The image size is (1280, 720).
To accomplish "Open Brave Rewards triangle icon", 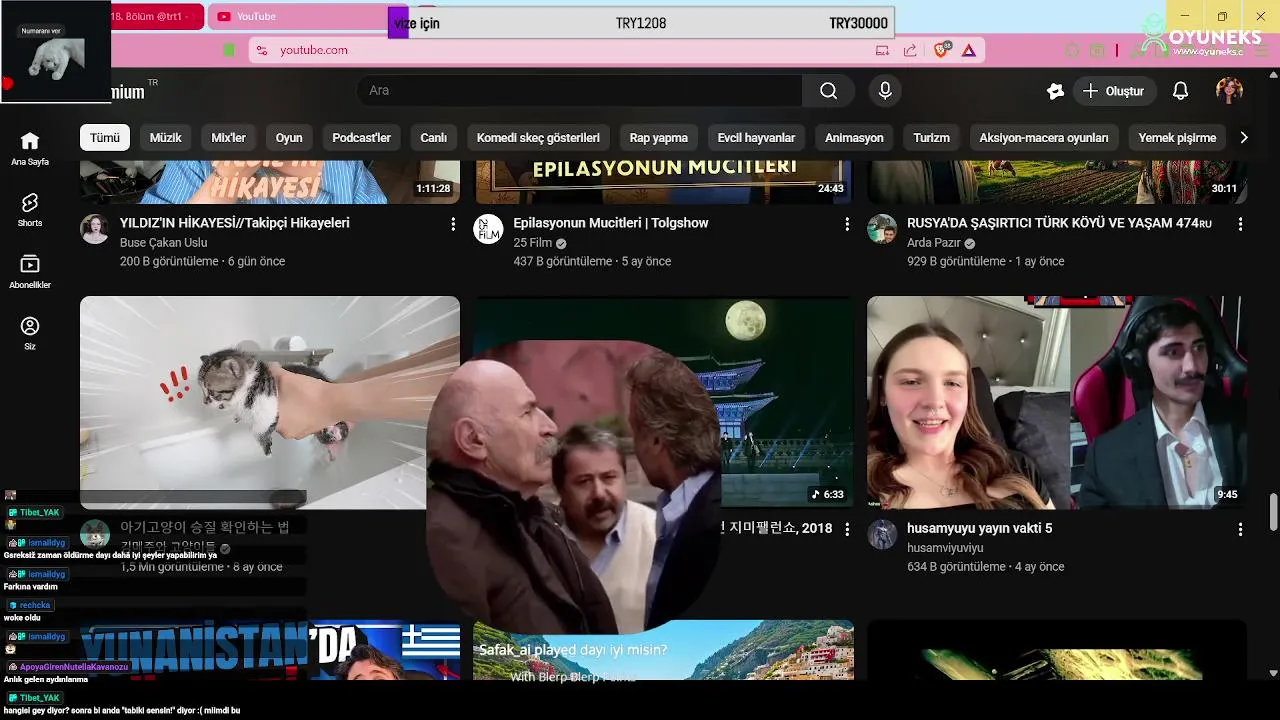I will 968,50.
